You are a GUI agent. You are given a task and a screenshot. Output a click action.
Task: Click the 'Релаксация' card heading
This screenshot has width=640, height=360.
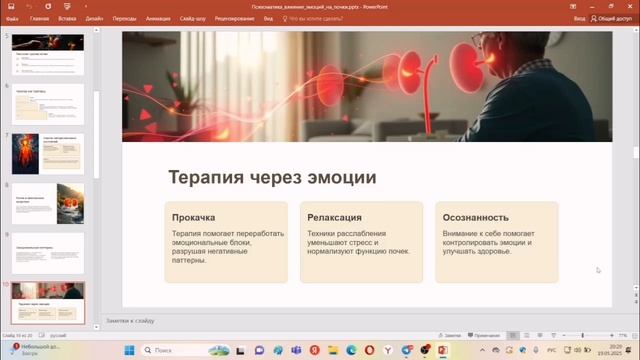(334, 218)
